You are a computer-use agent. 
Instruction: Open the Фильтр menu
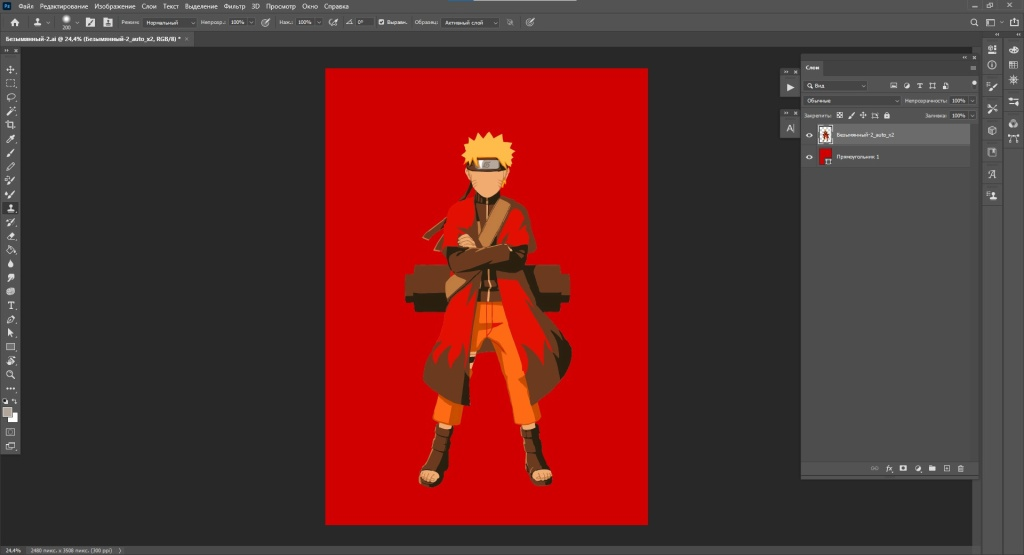tap(234, 7)
